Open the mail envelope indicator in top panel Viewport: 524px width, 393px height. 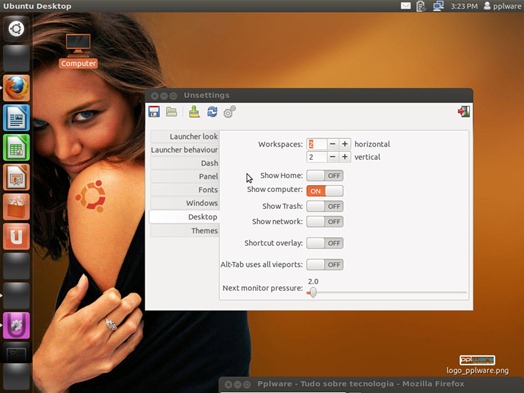(x=405, y=6)
